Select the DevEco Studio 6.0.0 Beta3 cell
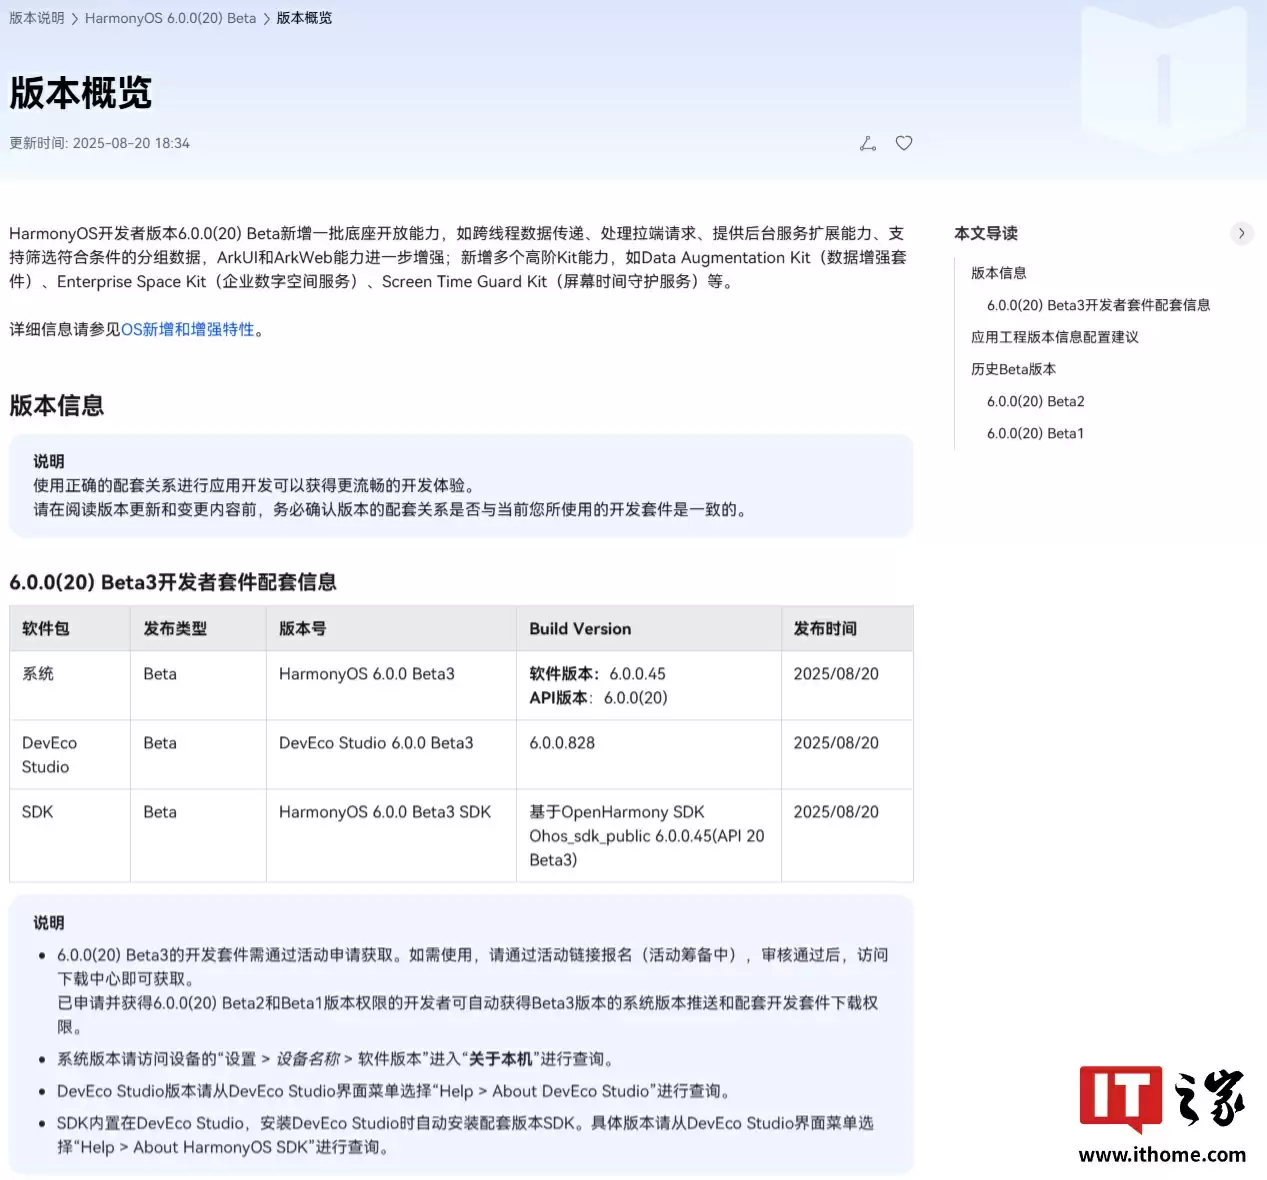The width and height of the screenshot is (1267, 1180). 376,743
